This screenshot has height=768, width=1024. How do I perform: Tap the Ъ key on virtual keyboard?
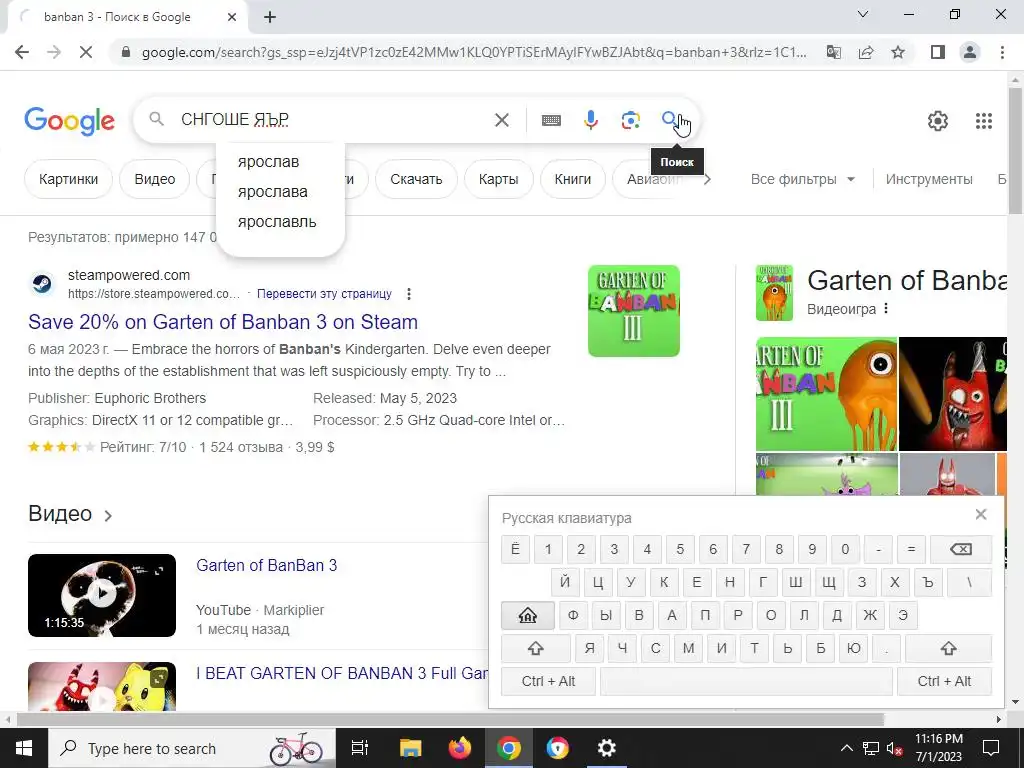928,582
